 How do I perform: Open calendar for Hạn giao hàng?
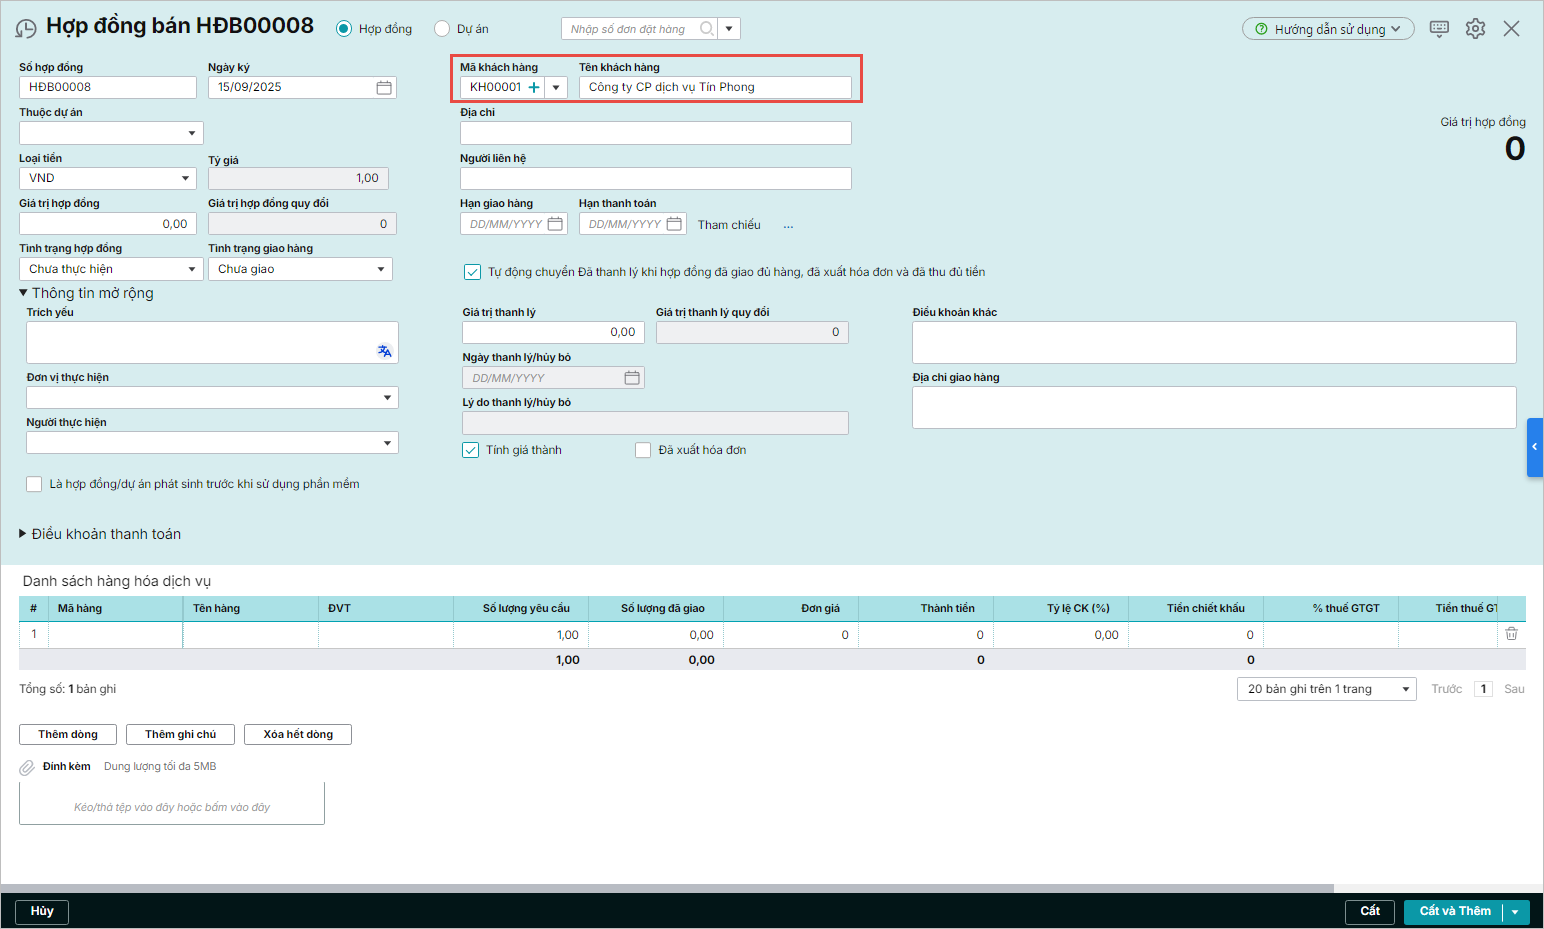(555, 224)
